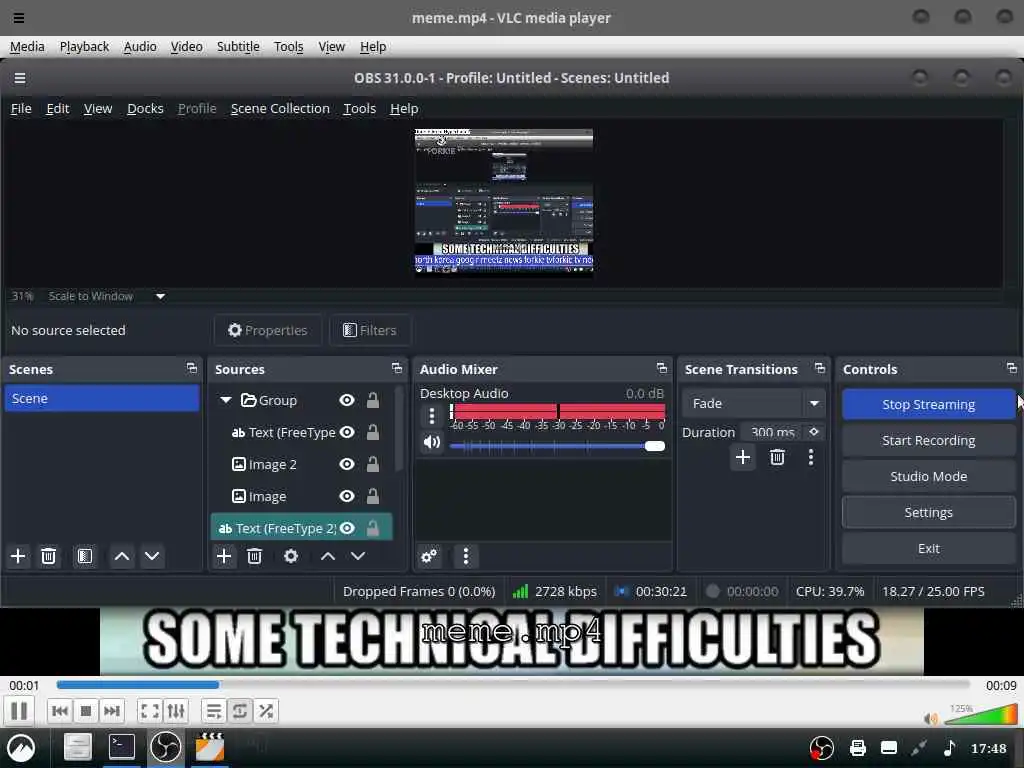The image size is (1024, 768).
Task: Pause playback in VLC
Action: (x=20, y=711)
